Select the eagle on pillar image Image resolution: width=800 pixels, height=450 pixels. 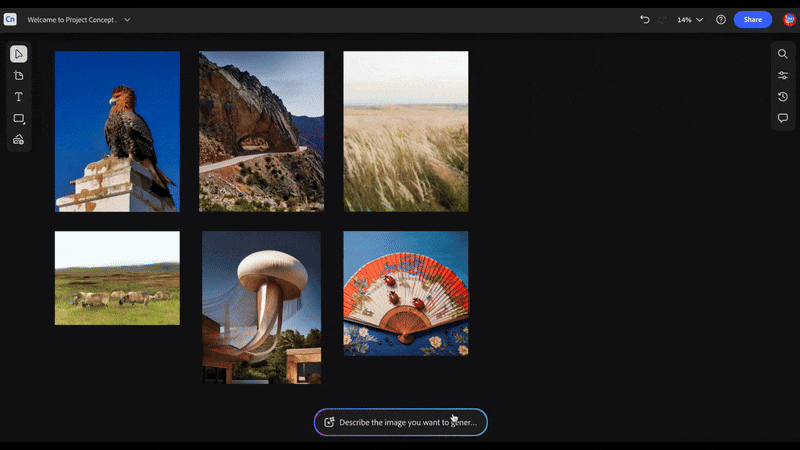pyautogui.click(x=117, y=131)
